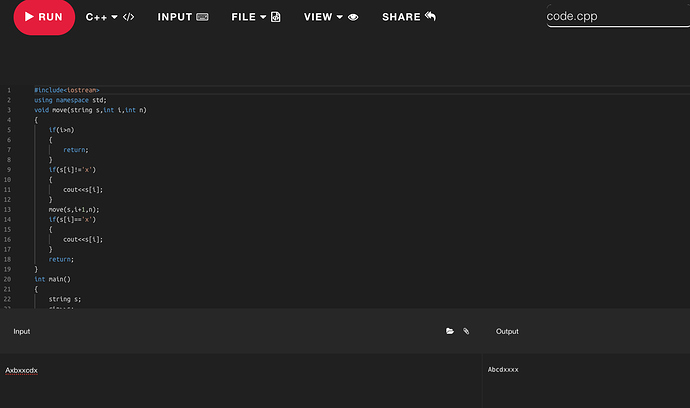Click the play triangle icon in RUN
This screenshot has height=408, width=690.
pyautogui.click(x=29, y=17)
